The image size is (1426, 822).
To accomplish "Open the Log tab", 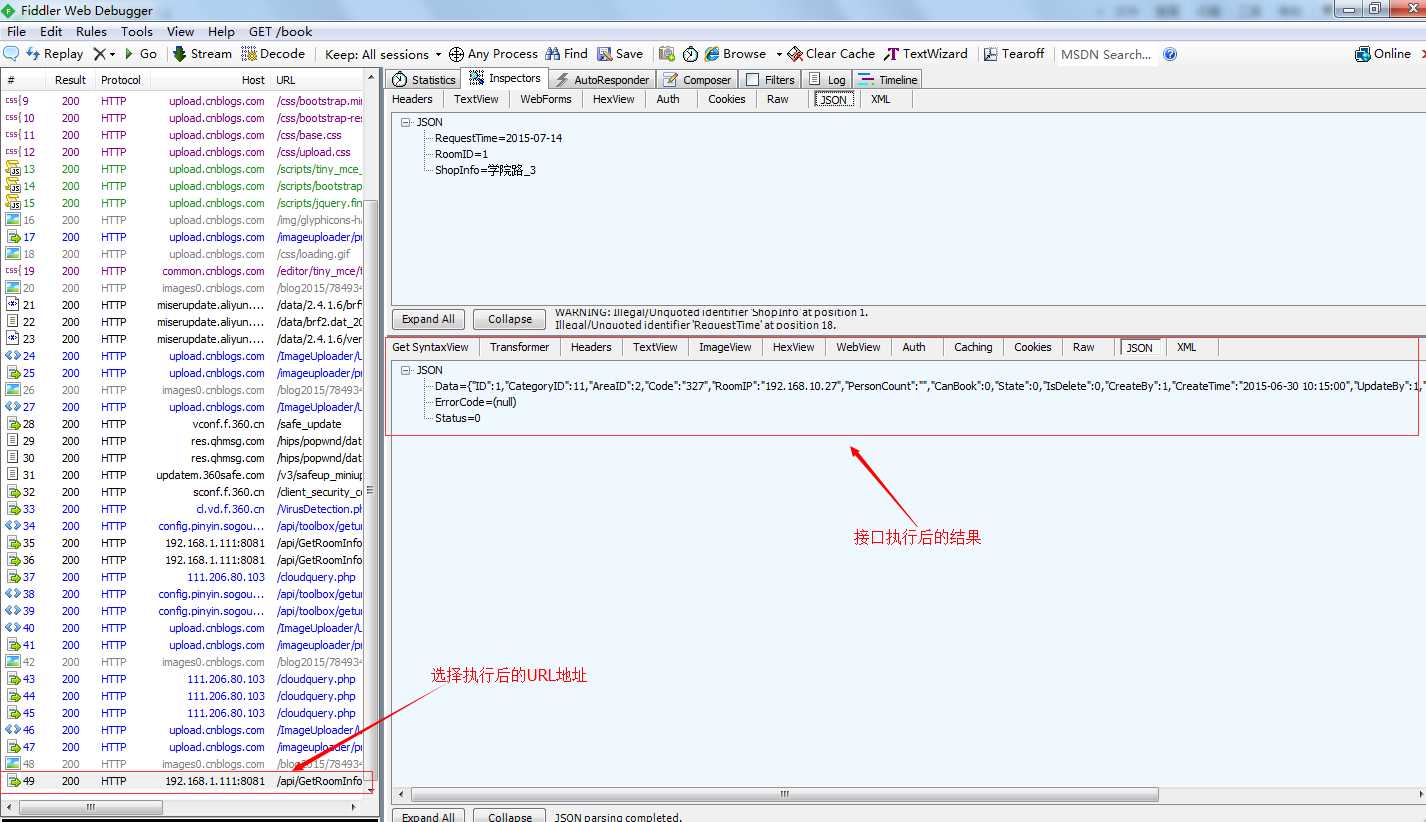I will 827,79.
